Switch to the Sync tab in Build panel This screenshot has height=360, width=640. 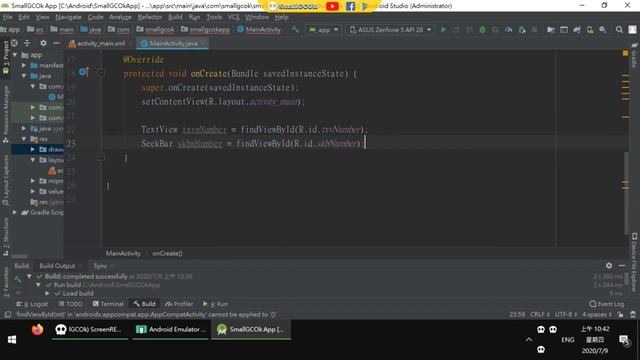(x=100, y=266)
